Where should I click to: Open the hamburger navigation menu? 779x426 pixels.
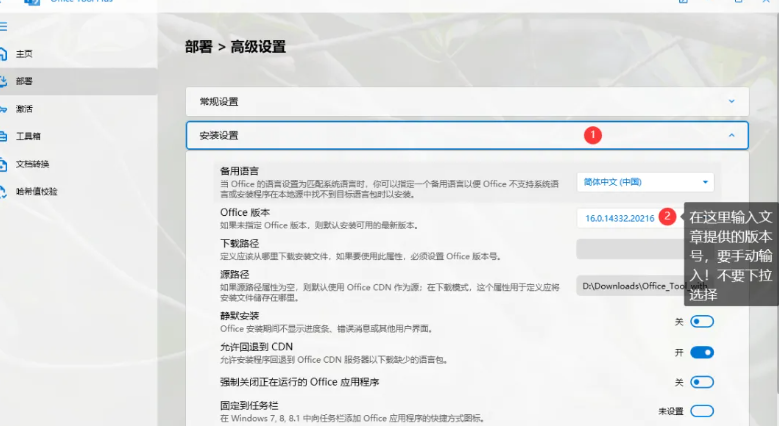3,26
